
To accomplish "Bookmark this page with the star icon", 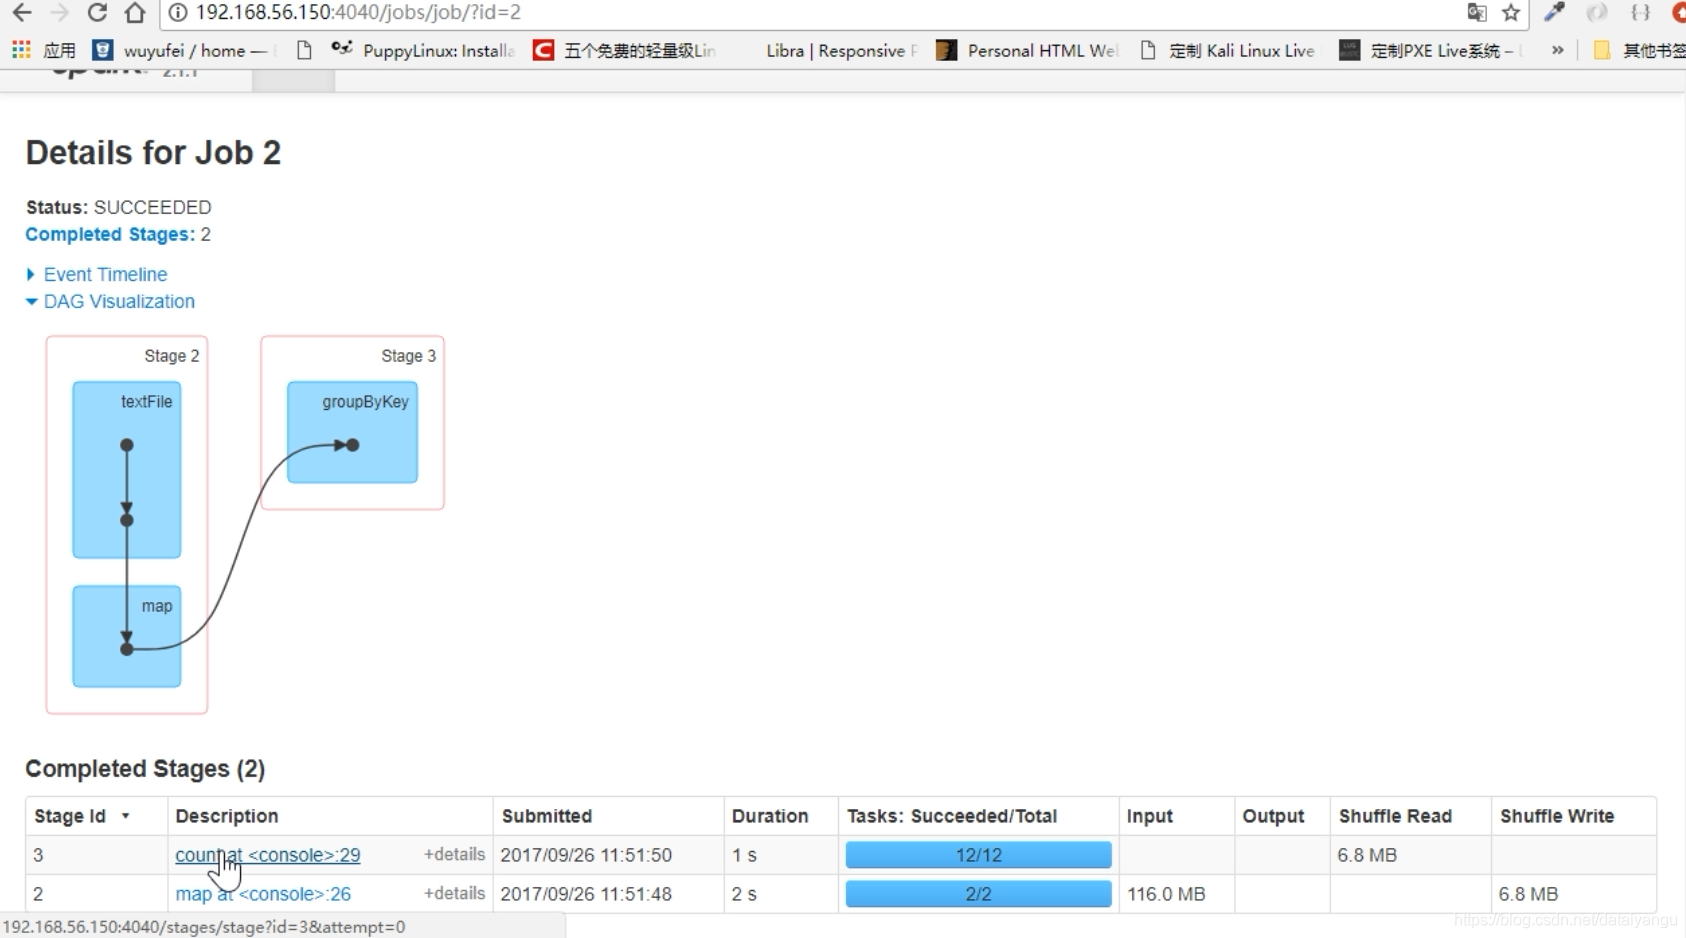I will click(1511, 12).
